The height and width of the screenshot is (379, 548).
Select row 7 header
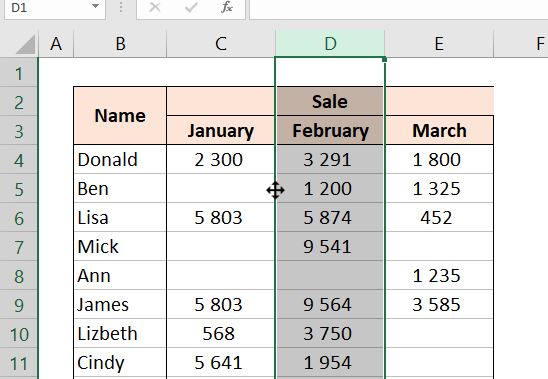point(19,247)
